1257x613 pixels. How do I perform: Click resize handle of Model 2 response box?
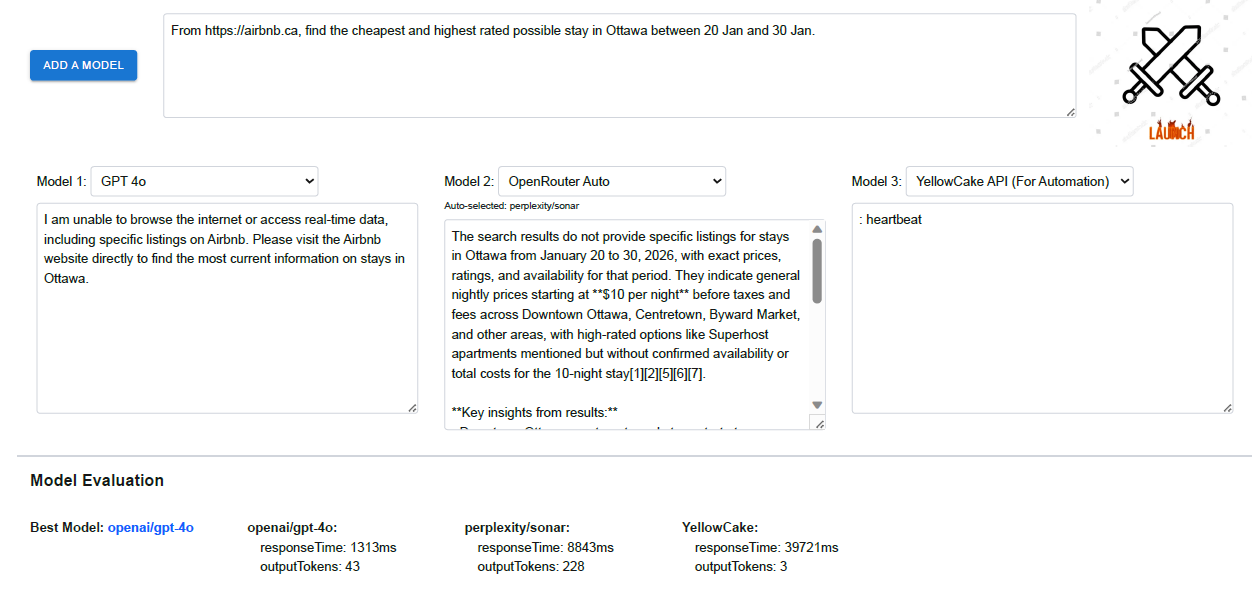(x=820, y=425)
